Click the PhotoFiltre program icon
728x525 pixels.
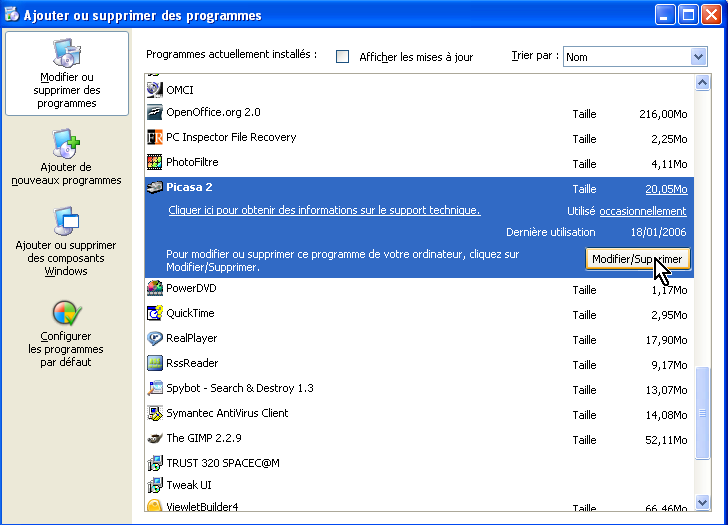click(155, 162)
